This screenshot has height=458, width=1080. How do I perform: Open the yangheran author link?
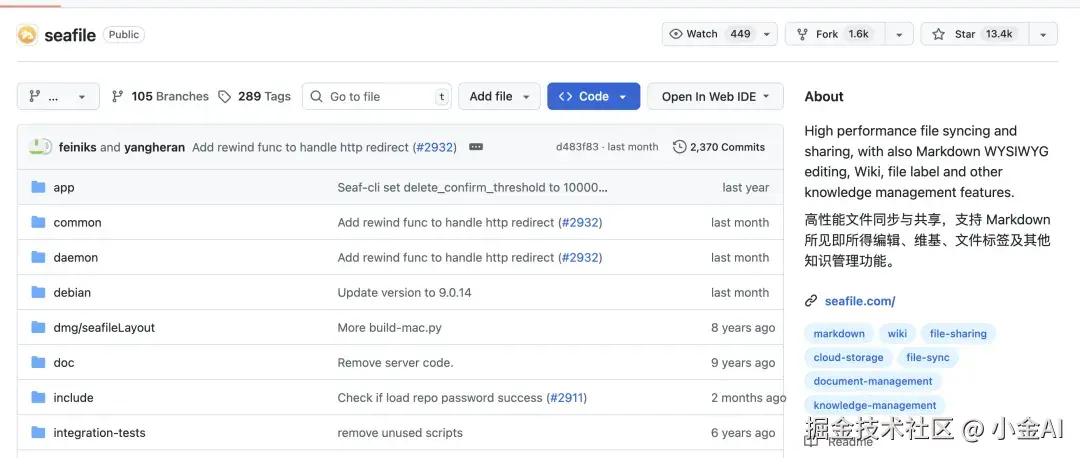coord(154,147)
